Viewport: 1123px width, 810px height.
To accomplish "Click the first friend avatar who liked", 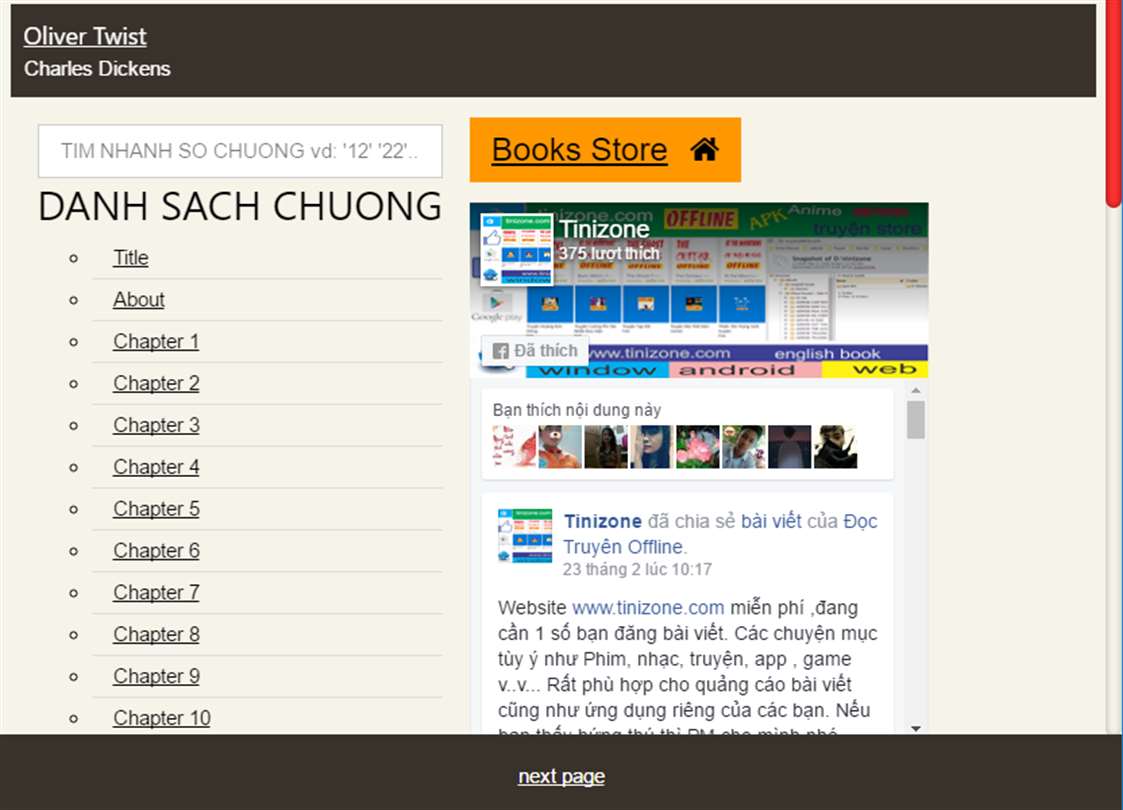I will (514, 447).
